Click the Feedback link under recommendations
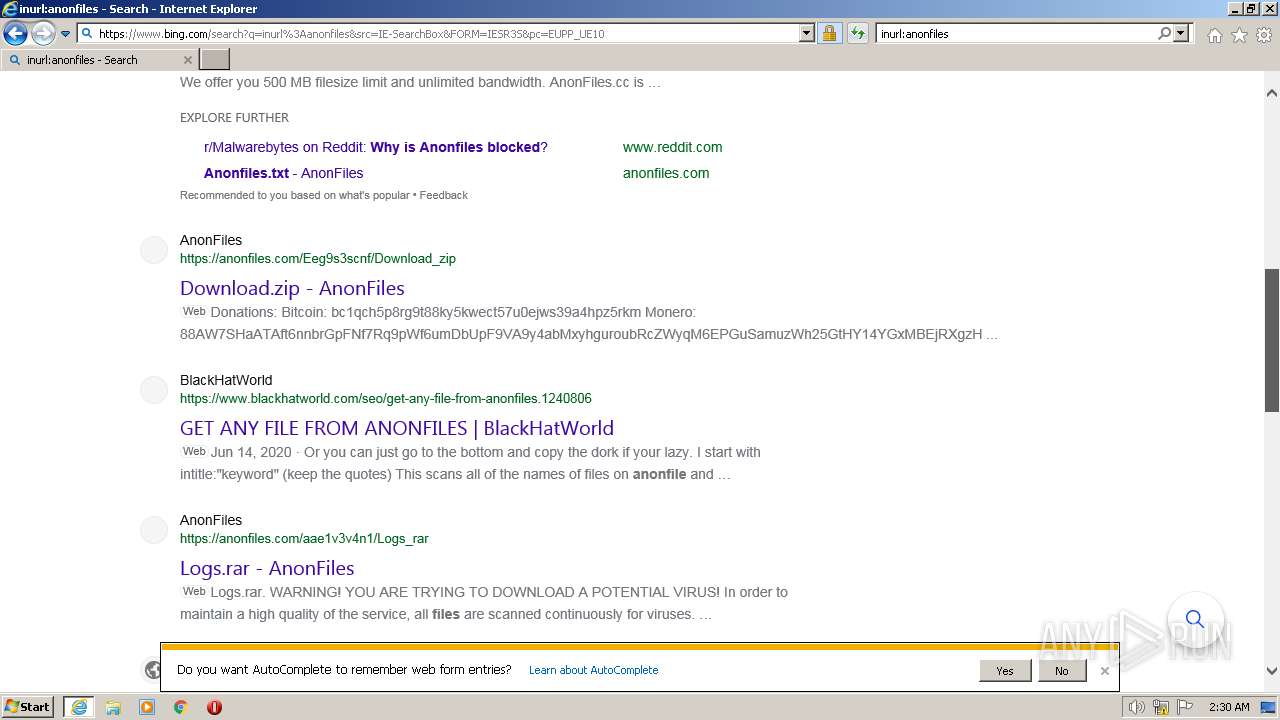The height and width of the screenshot is (720, 1280). pyautogui.click(x=444, y=195)
